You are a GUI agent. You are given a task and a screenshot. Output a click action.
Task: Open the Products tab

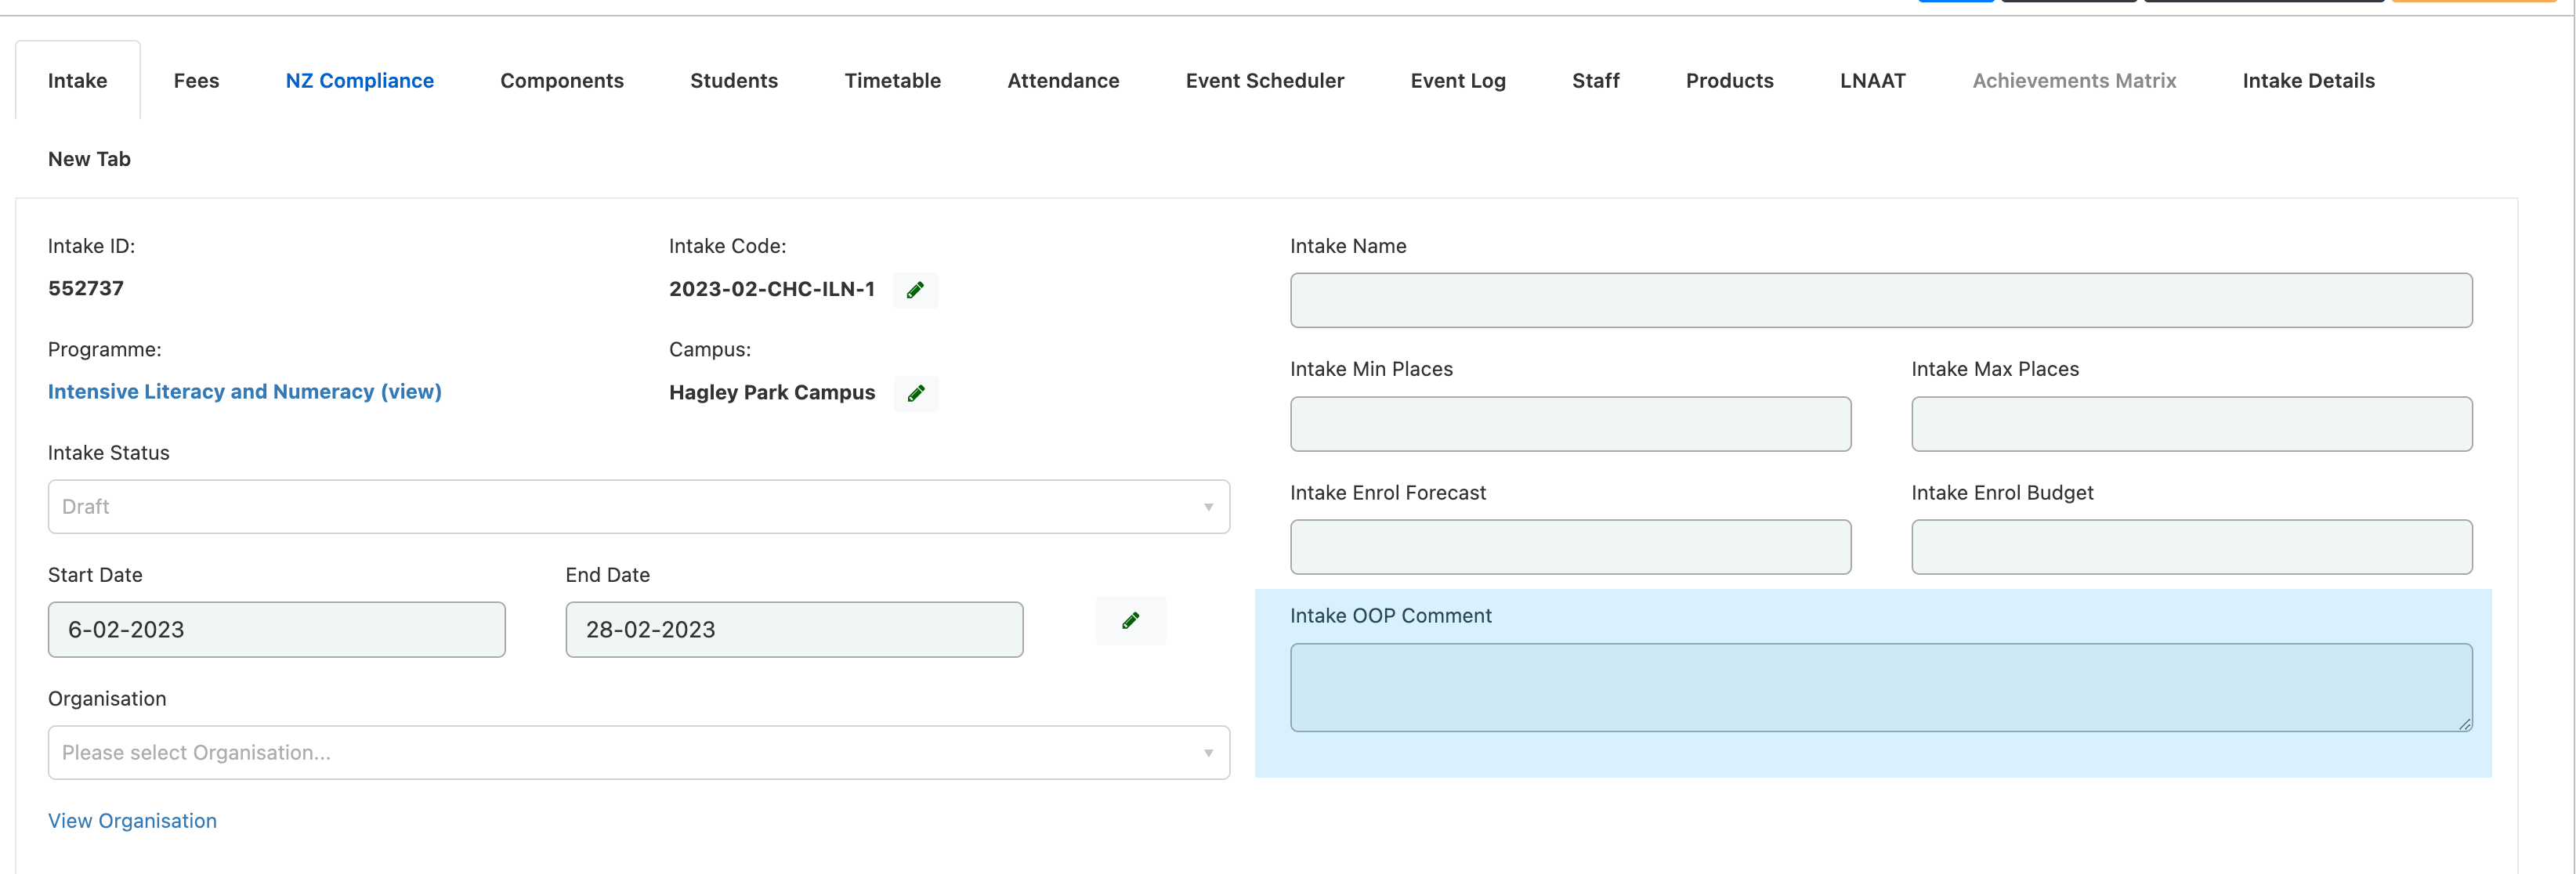click(x=1730, y=81)
